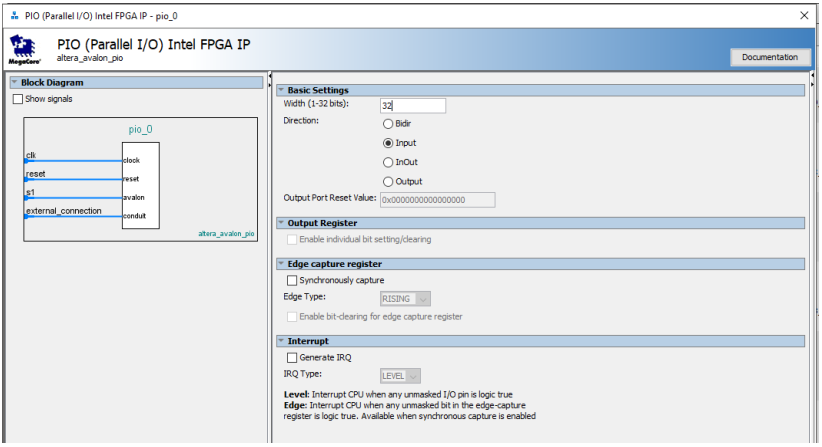
Task: Click the Width (1-32 bits) input field
Action: pyautogui.click(x=413, y=105)
